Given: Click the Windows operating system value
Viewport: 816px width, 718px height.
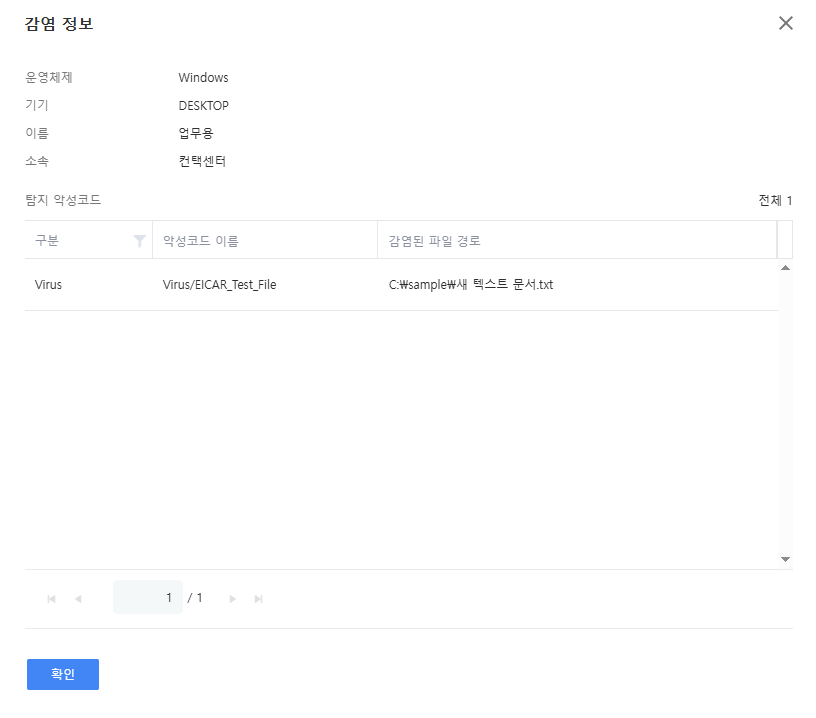Looking at the screenshot, I should tap(203, 78).
